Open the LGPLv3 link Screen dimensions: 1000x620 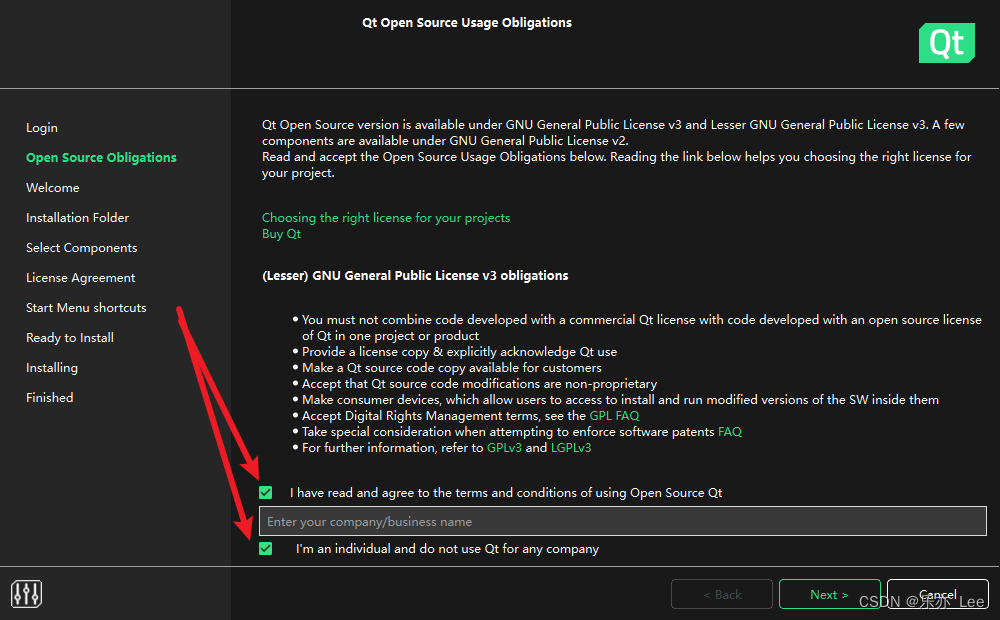pos(571,447)
